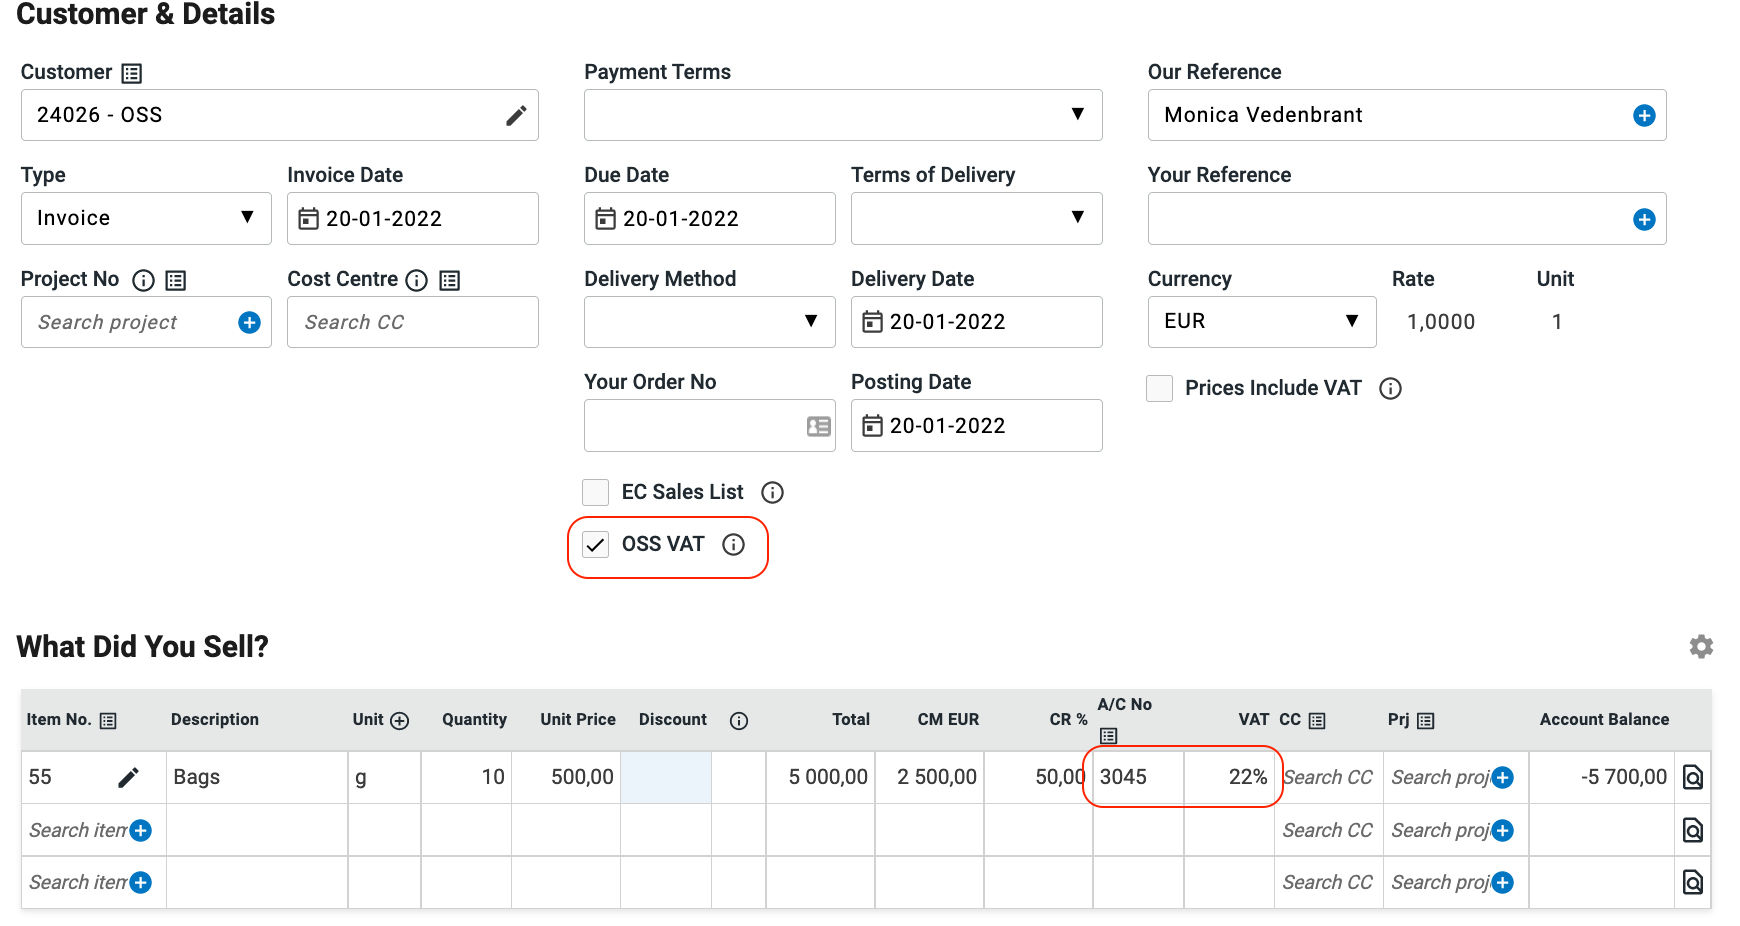Open the Delivery Method dropdown

(709, 321)
